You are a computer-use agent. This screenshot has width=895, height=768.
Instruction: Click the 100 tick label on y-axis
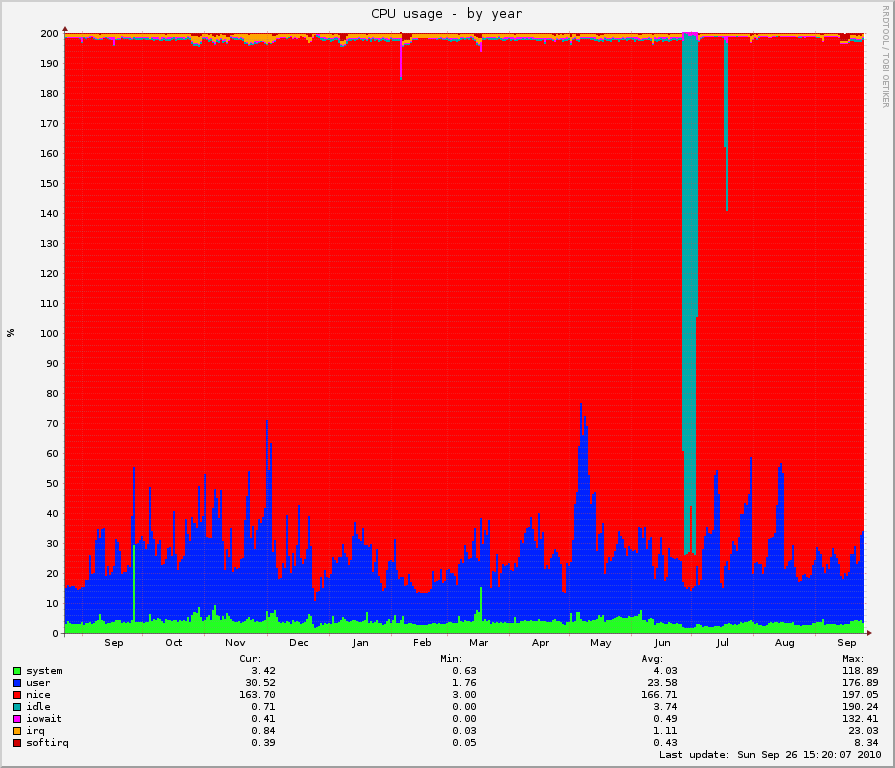click(x=48, y=334)
